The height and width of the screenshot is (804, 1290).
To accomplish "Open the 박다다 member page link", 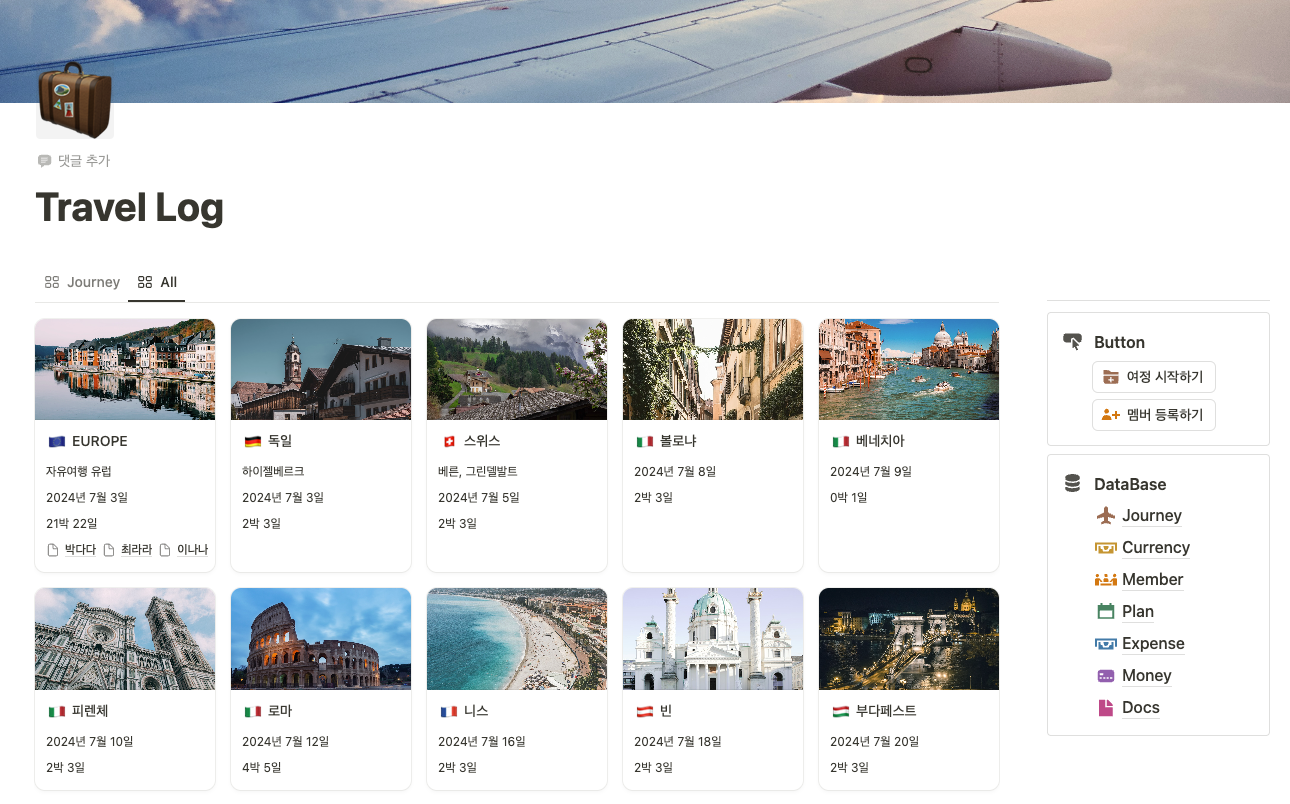I will 80,550.
